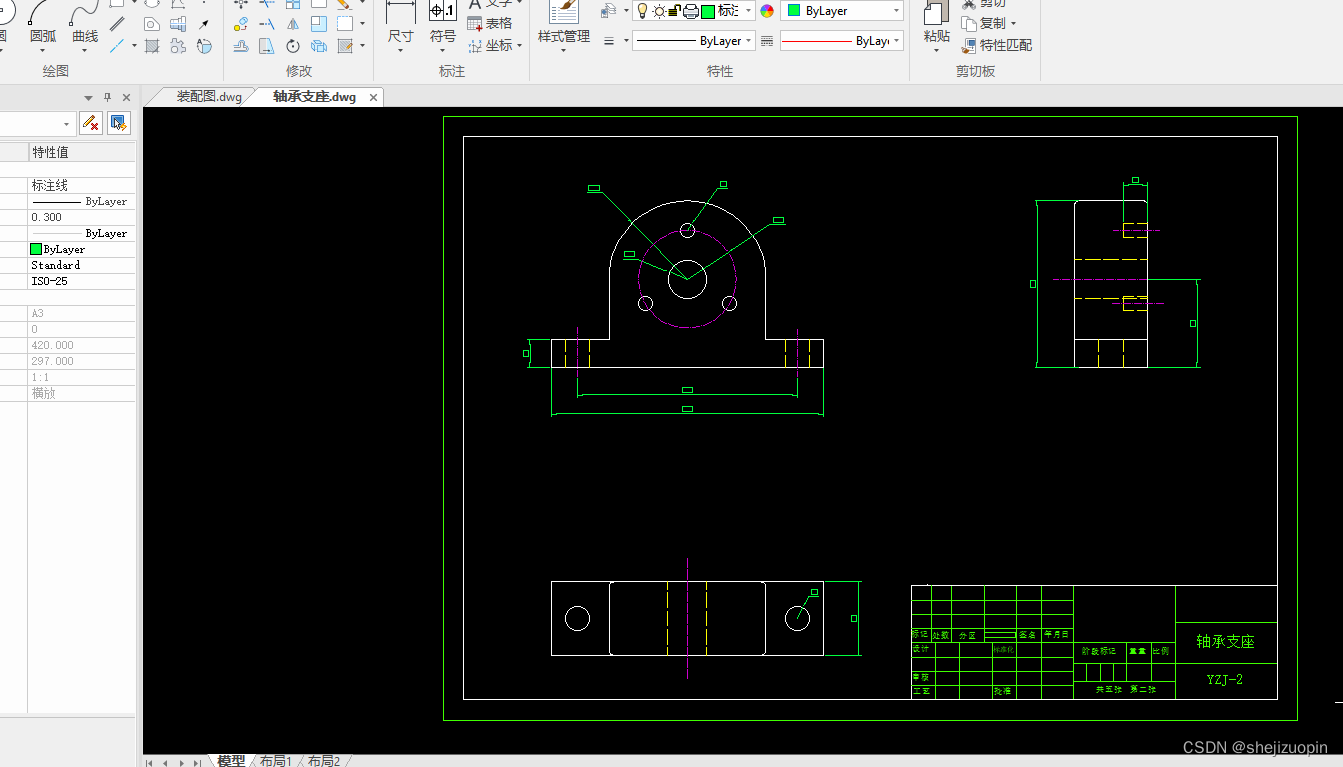The height and width of the screenshot is (767, 1343).
Task: Click the layout tabs scroll-to-last arrow
Action: [x=199, y=762]
